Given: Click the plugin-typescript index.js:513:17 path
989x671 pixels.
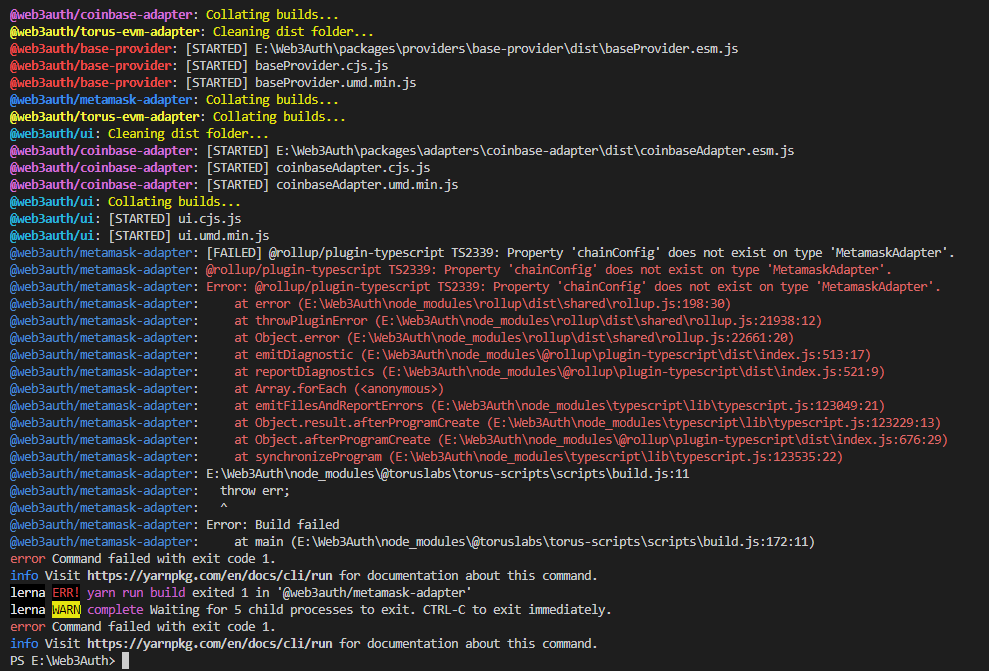Looking at the screenshot, I should [616, 355].
